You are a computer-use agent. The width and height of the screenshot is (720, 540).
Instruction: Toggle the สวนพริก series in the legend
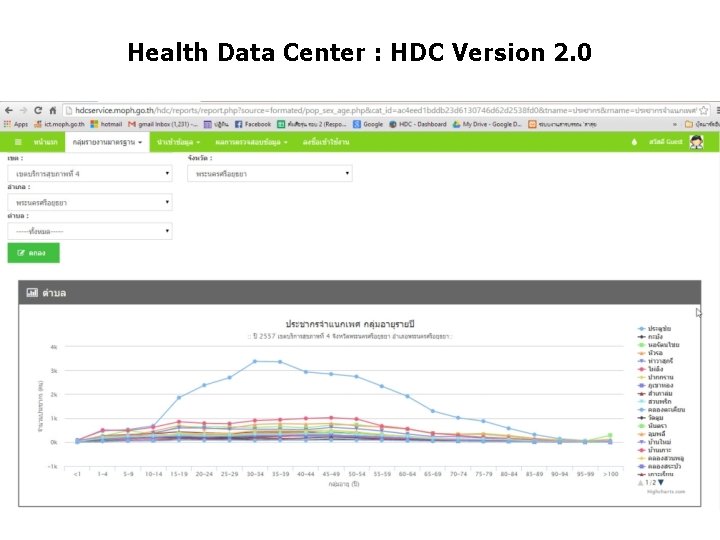[654, 401]
